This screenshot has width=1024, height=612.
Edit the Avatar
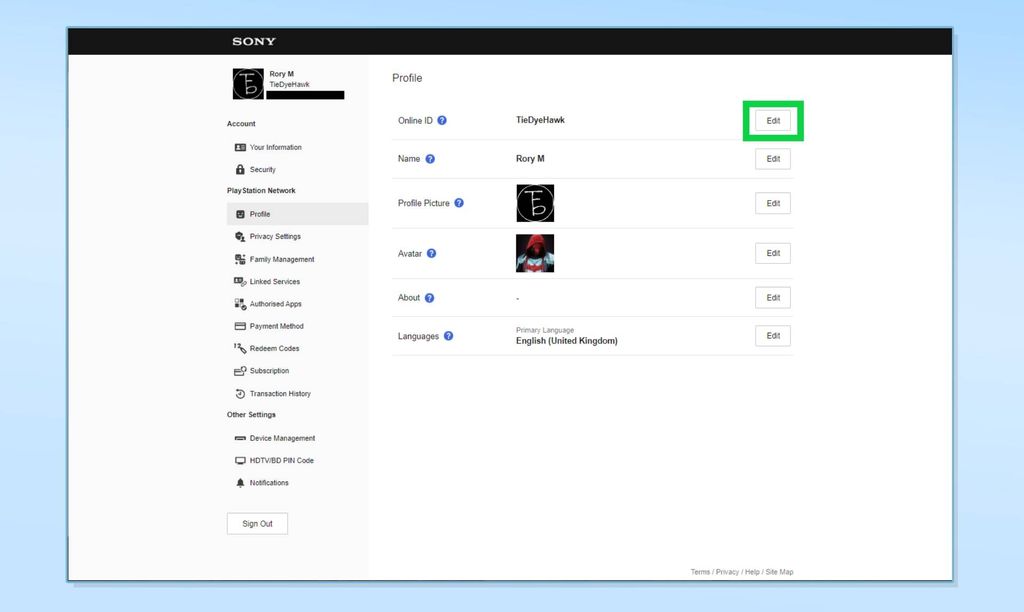pos(773,253)
